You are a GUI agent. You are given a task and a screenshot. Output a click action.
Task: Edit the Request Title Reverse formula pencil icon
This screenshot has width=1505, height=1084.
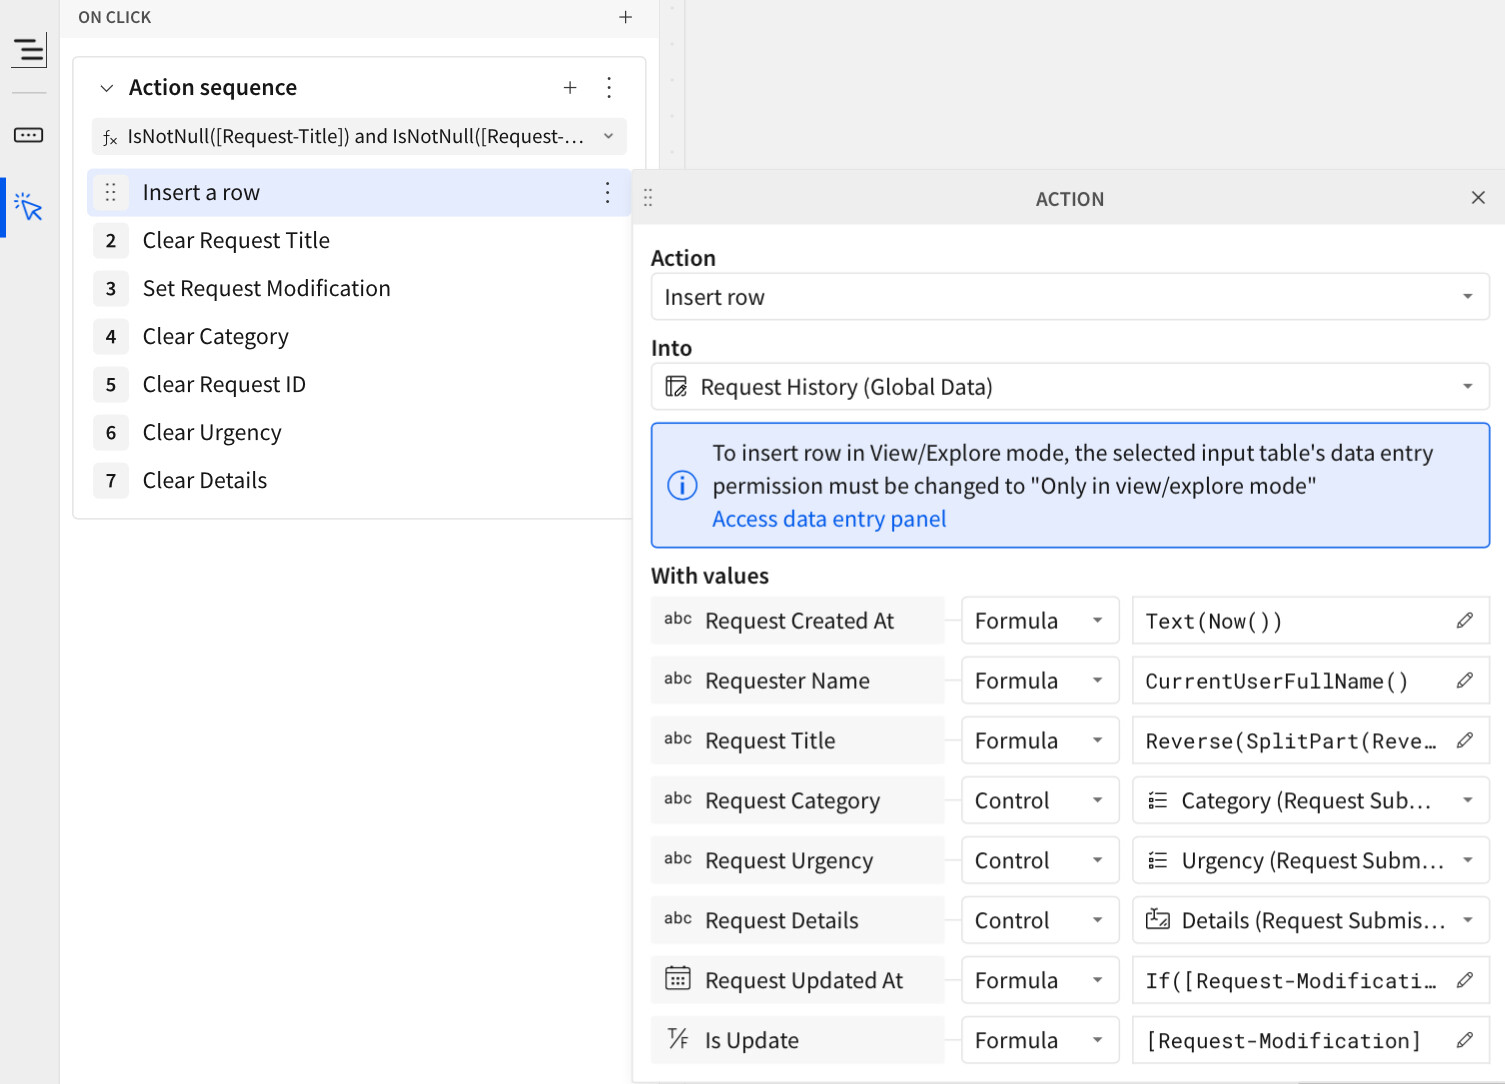coord(1465,740)
